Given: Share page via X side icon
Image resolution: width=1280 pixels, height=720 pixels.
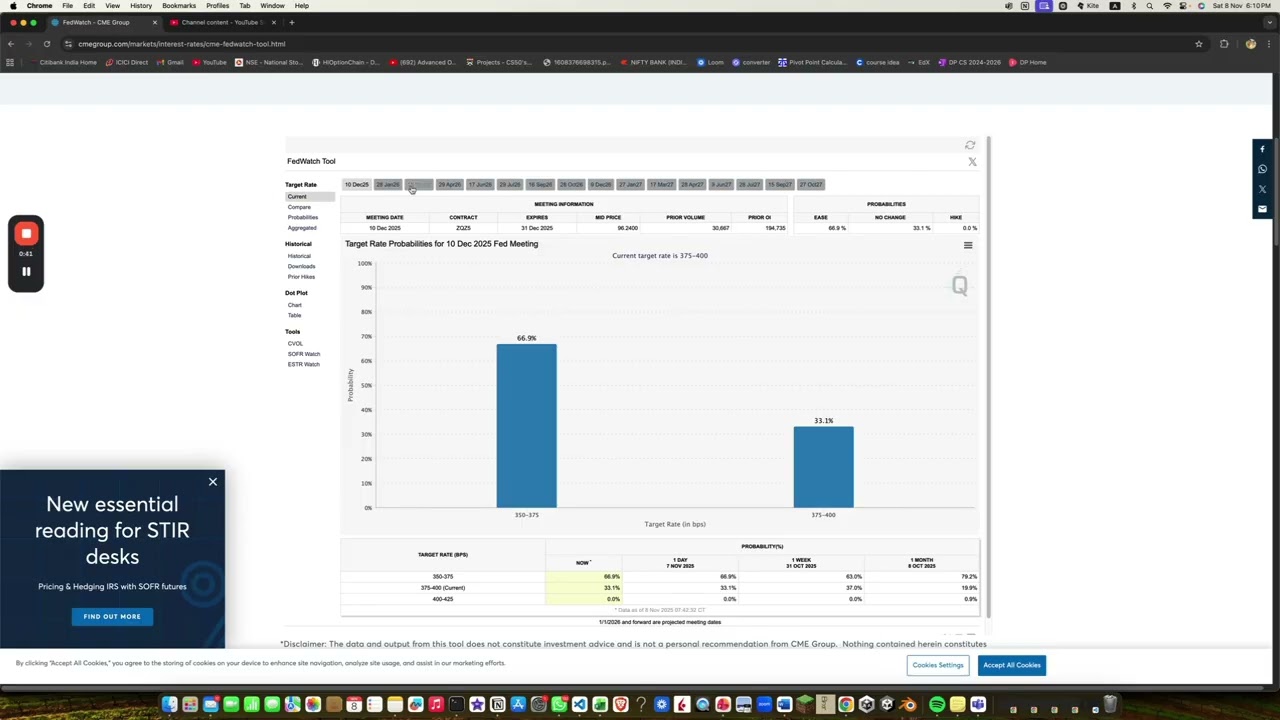Looking at the screenshot, I should (x=1263, y=189).
